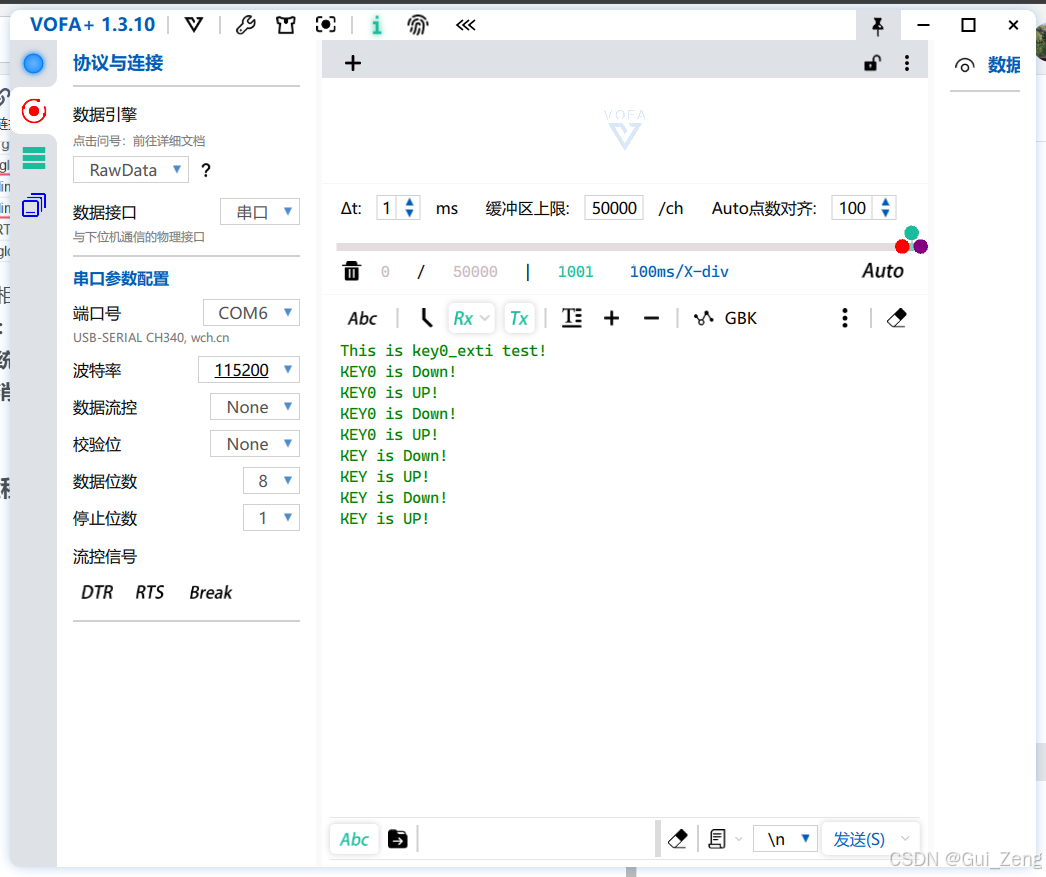Click the teal dot above the slider
The height and width of the screenshot is (877, 1046).
tap(911, 233)
